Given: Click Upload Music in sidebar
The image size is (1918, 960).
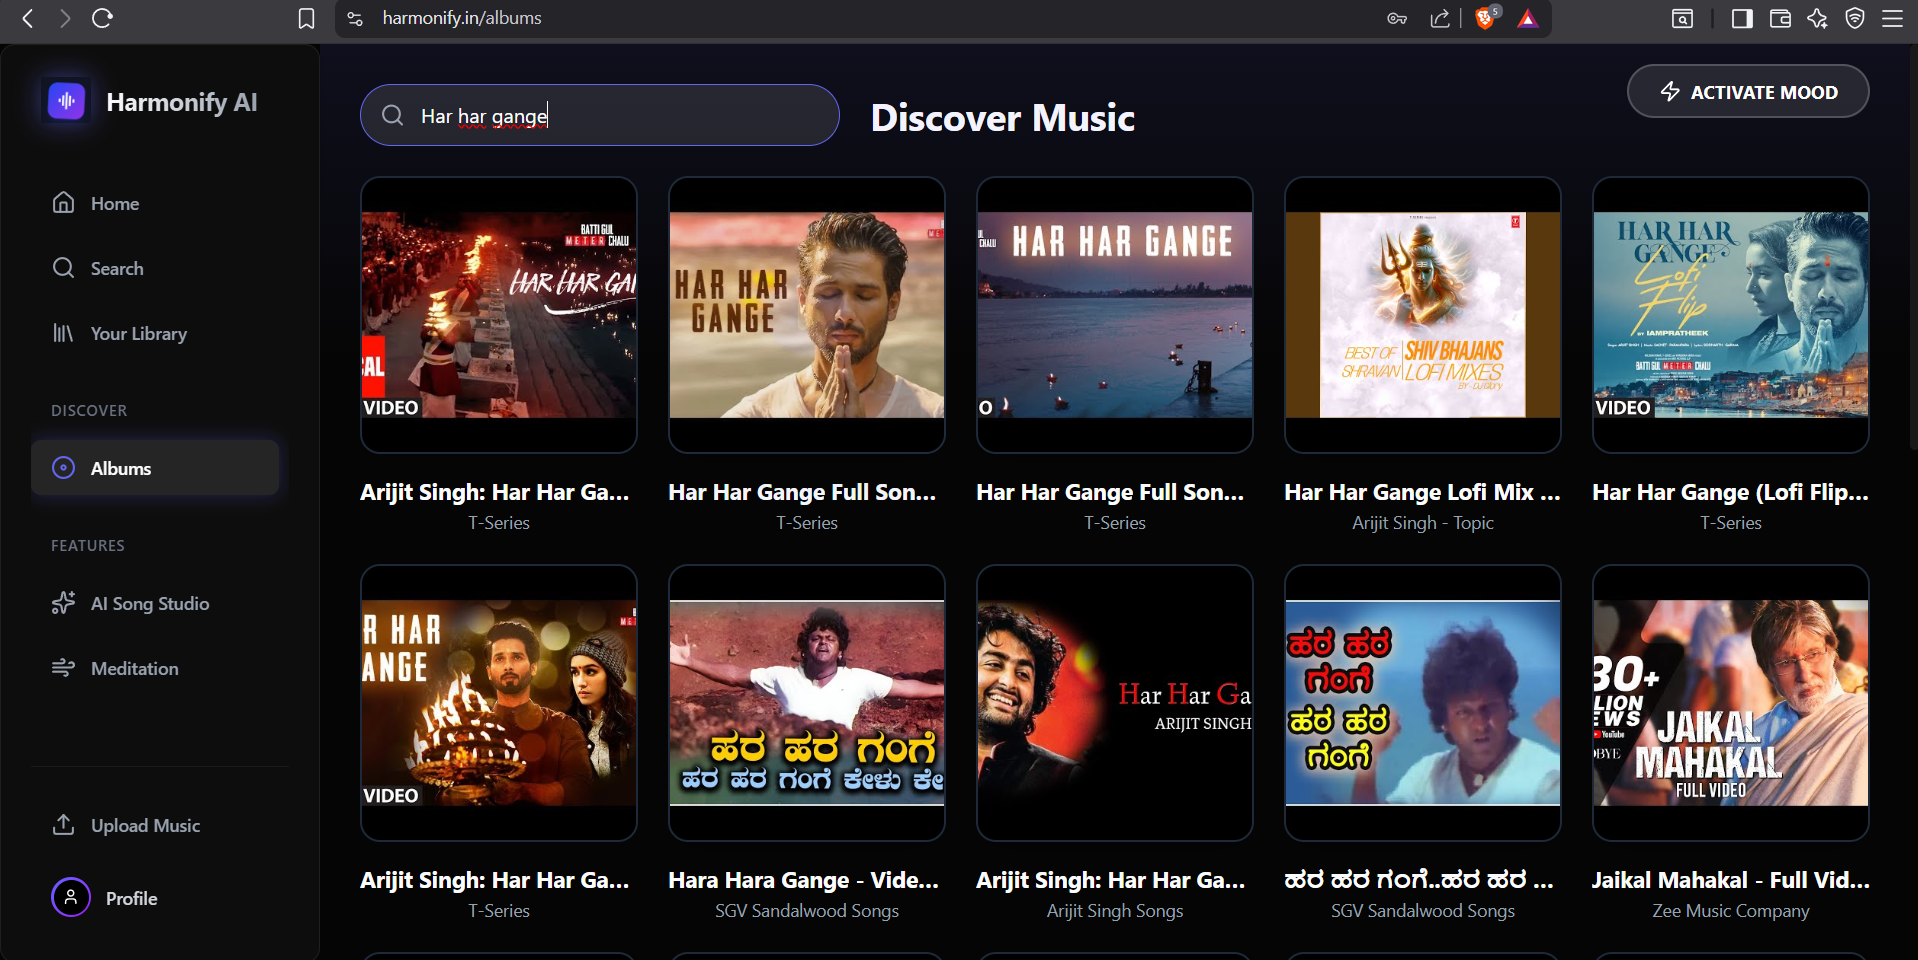Looking at the screenshot, I should pyautogui.click(x=154, y=825).
